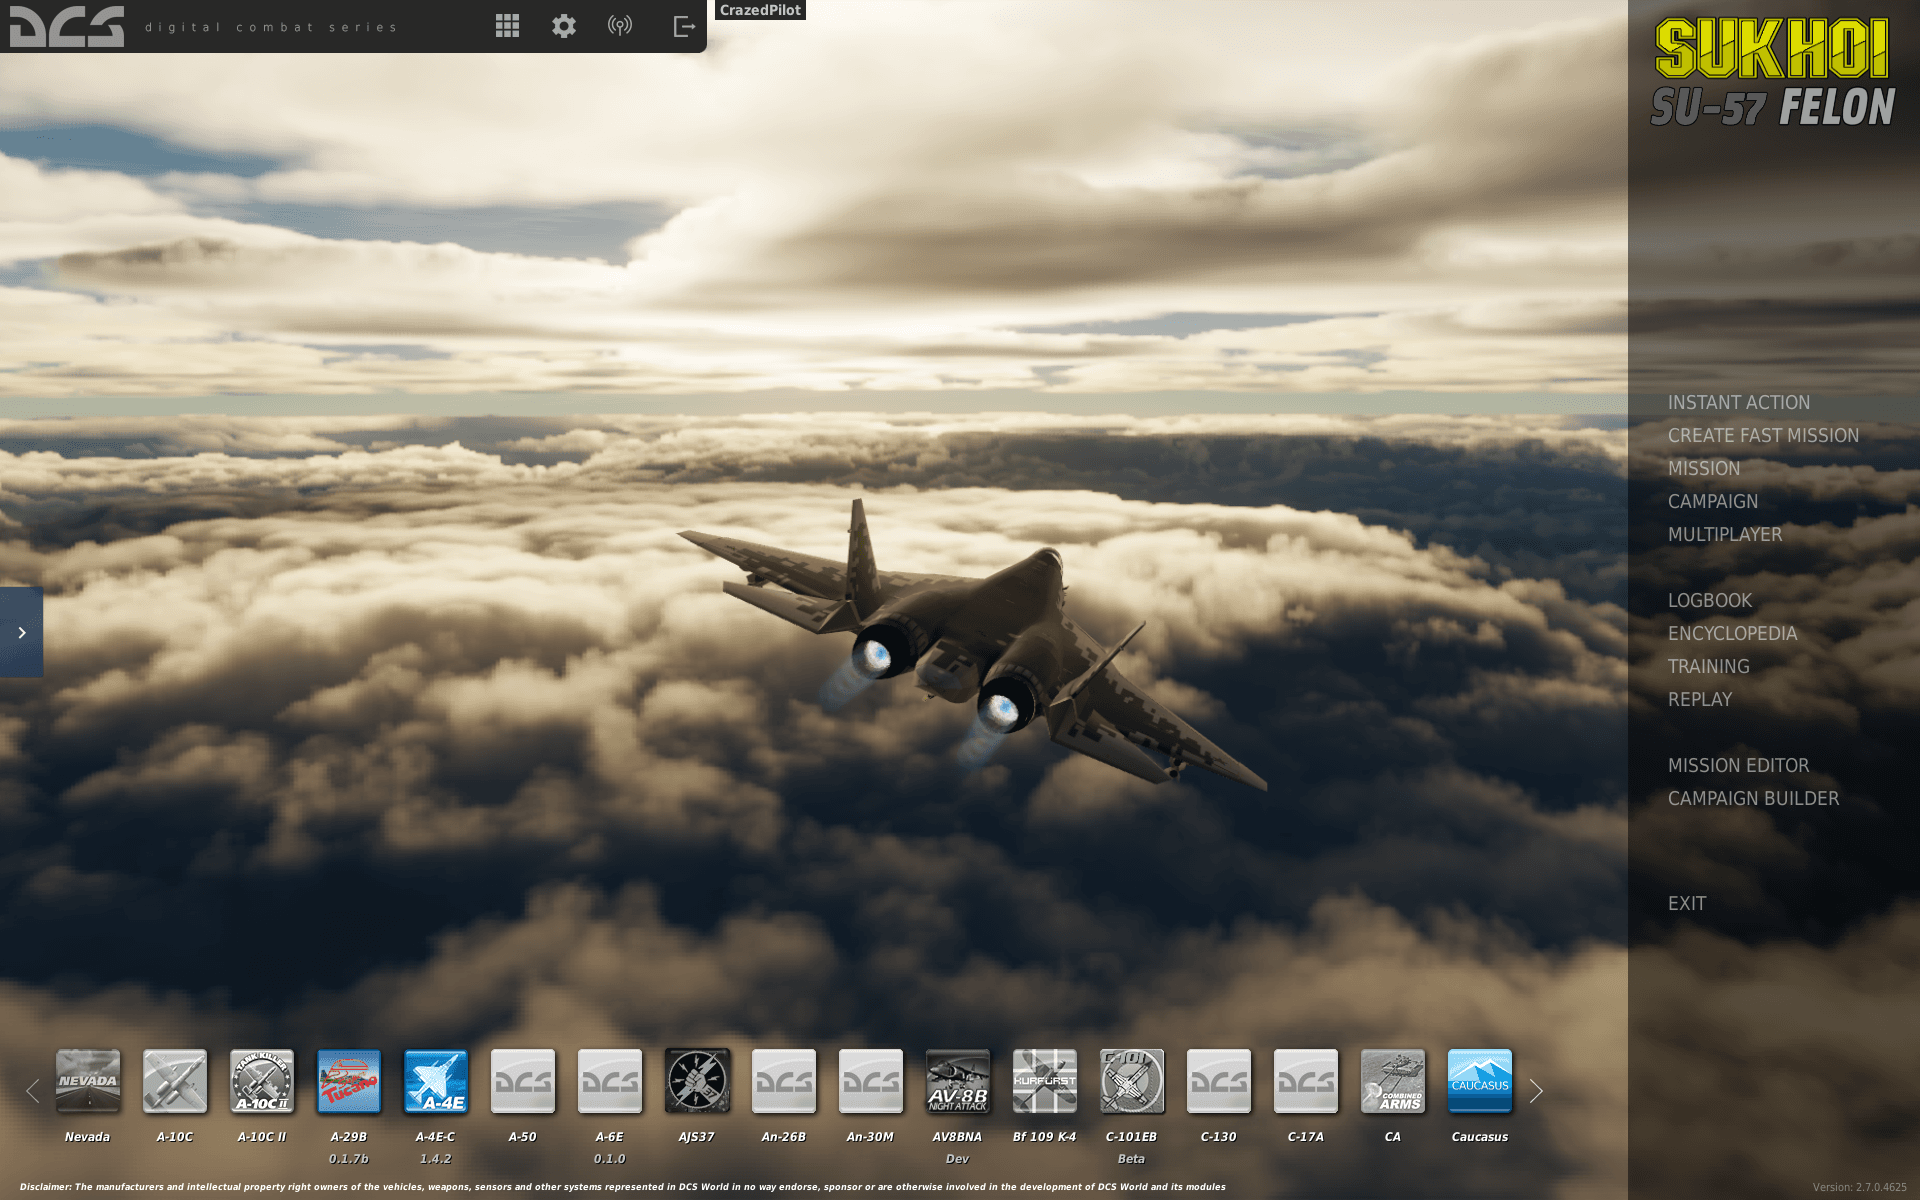Select the Nevada terrain icon
Screen dimensions: 1920x1200
click(87, 1081)
